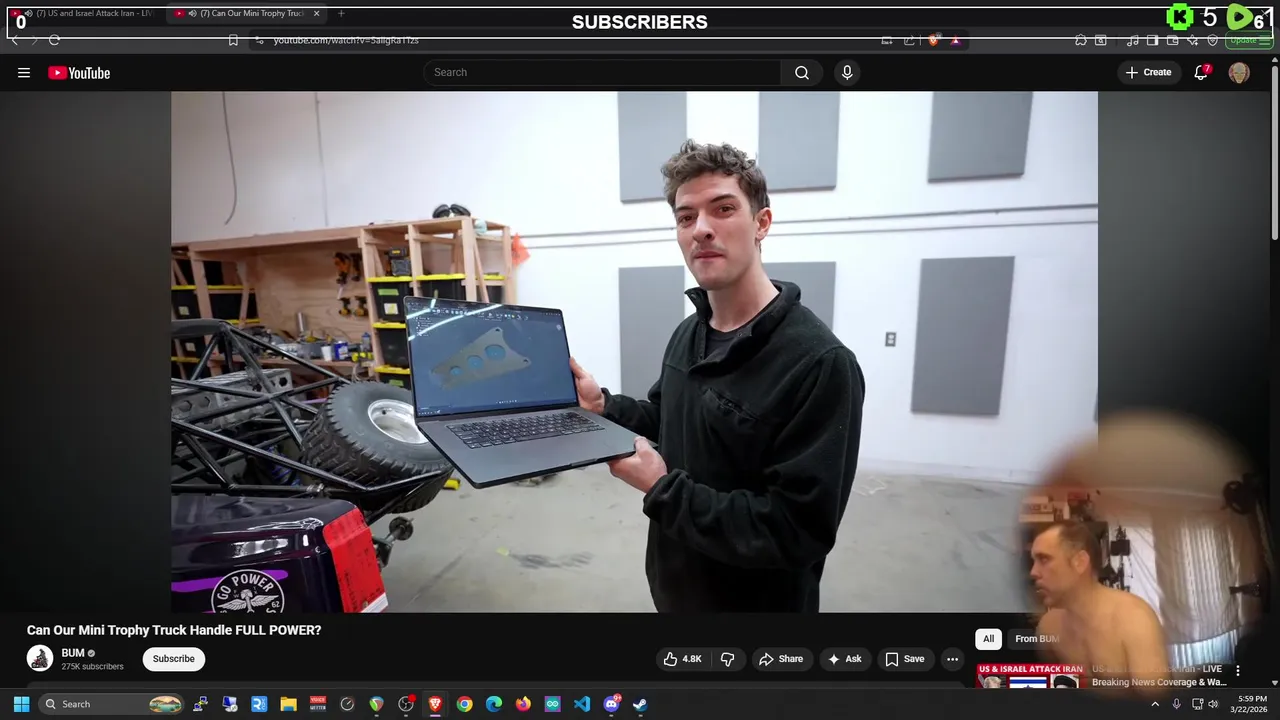
Task: Open the BUM channel name link
Action: tap(72, 653)
